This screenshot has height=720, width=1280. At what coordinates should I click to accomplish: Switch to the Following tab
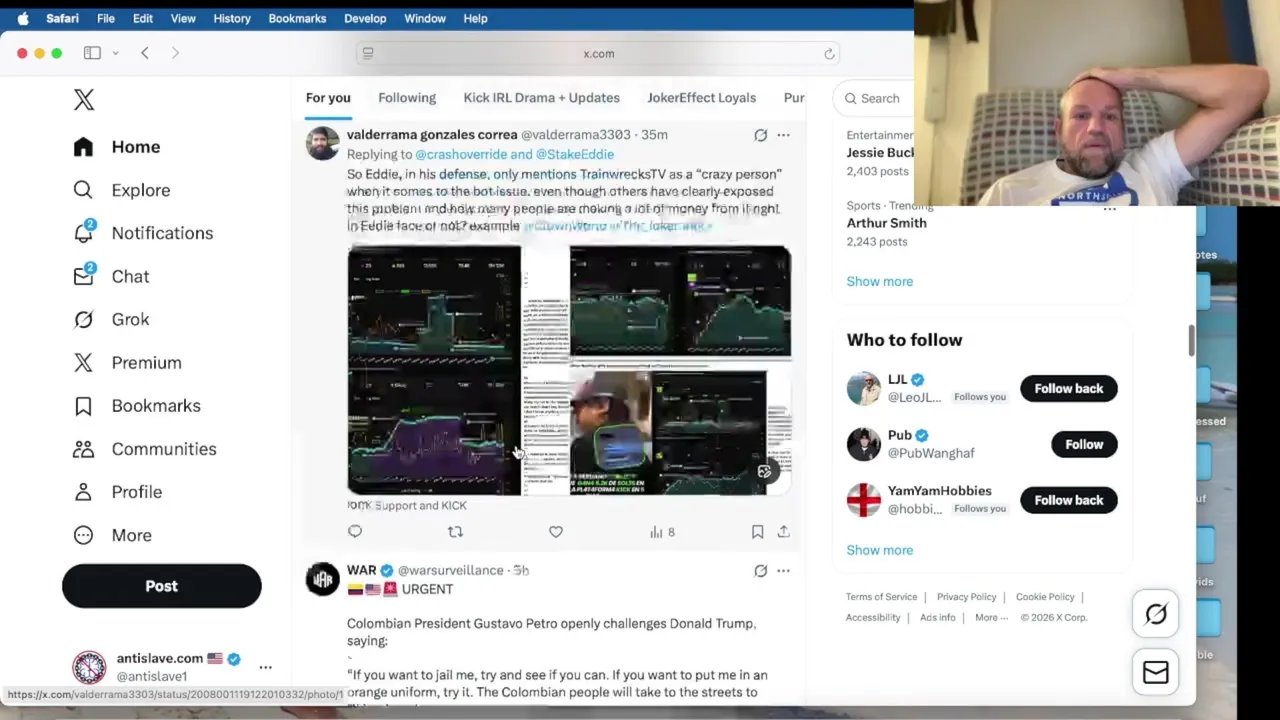point(407,98)
